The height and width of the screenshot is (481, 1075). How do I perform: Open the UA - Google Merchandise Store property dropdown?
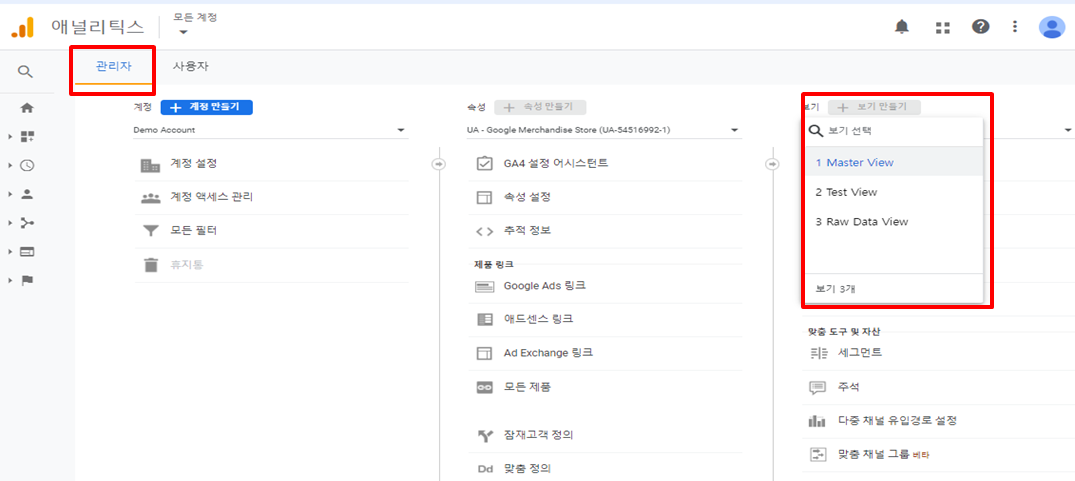[603, 130]
